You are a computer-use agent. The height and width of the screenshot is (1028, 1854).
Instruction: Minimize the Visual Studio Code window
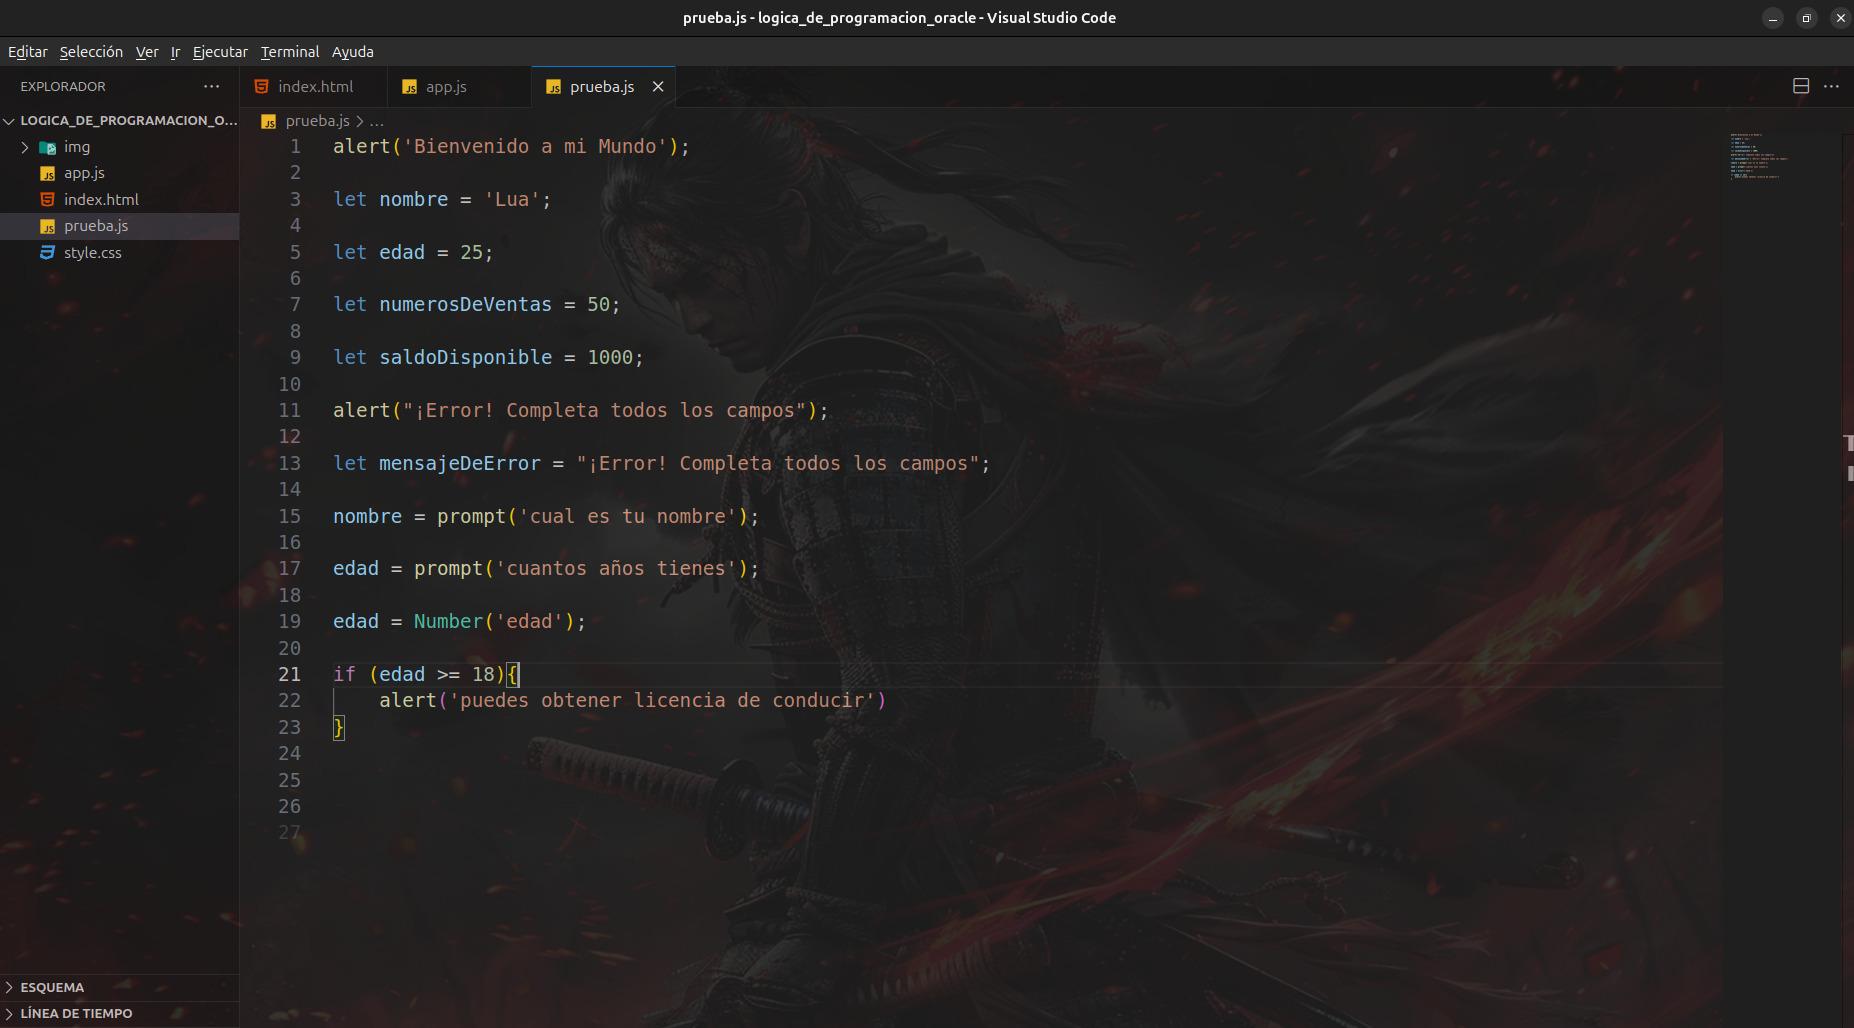point(1772,18)
